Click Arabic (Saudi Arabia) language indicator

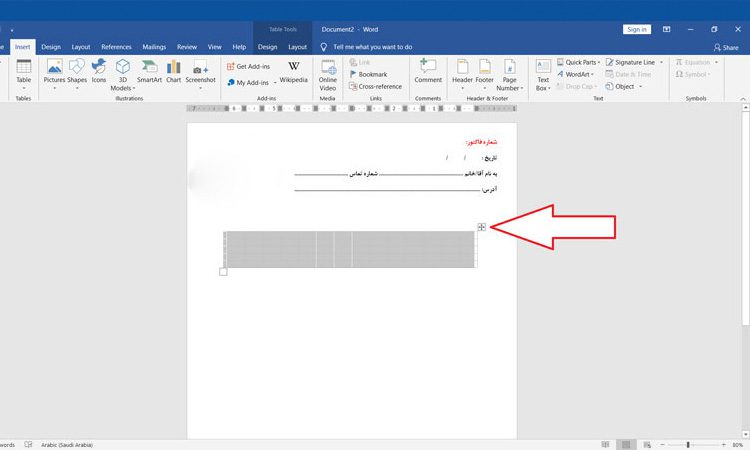pos(67,445)
